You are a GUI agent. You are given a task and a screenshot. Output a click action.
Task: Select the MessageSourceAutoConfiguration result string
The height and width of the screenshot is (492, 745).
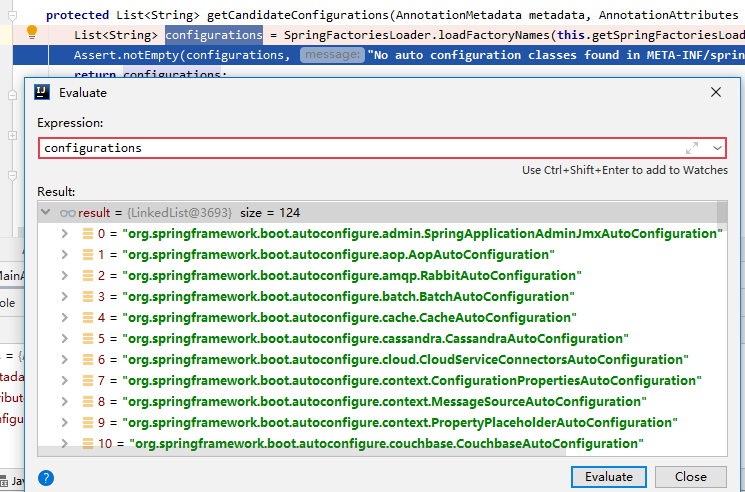pyautogui.click(x=384, y=401)
